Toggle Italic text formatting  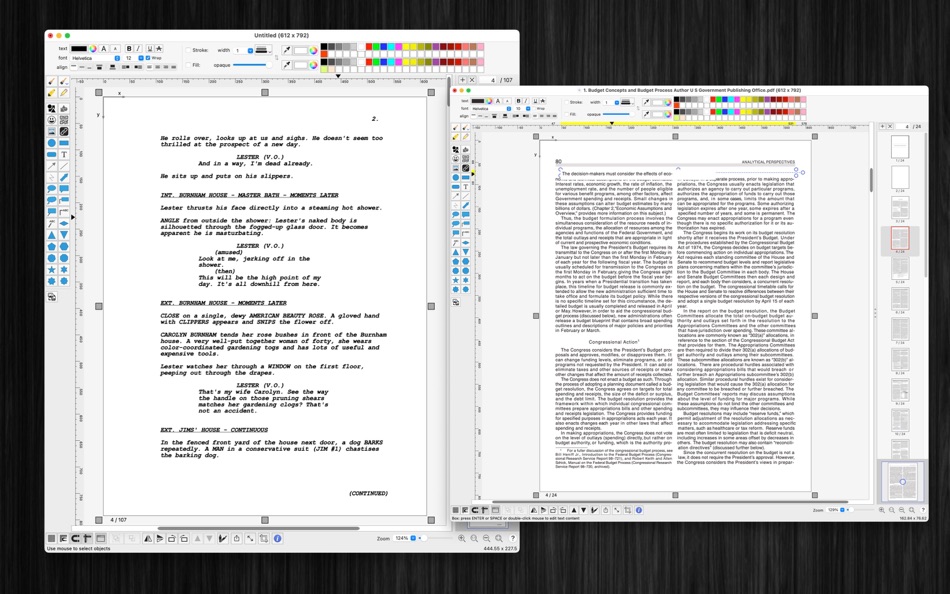click(x=139, y=48)
